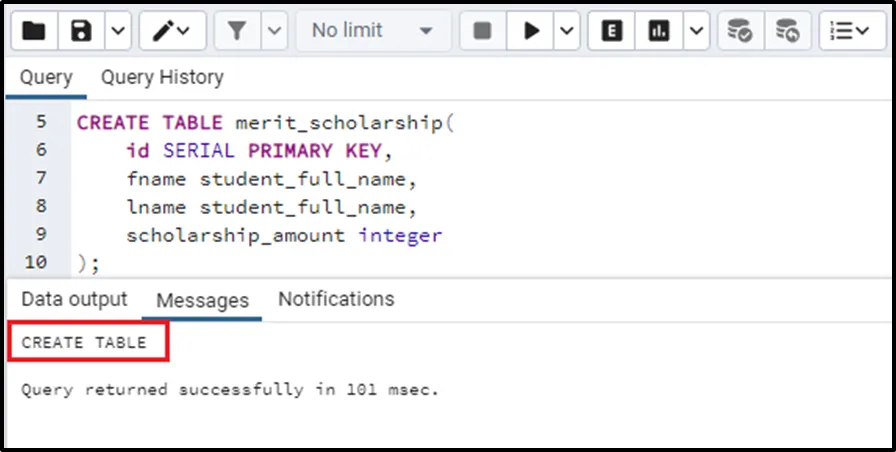The image size is (896, 452).
Task: Run Explain Analyze chart icon
Action: click(x=658, y=31)
